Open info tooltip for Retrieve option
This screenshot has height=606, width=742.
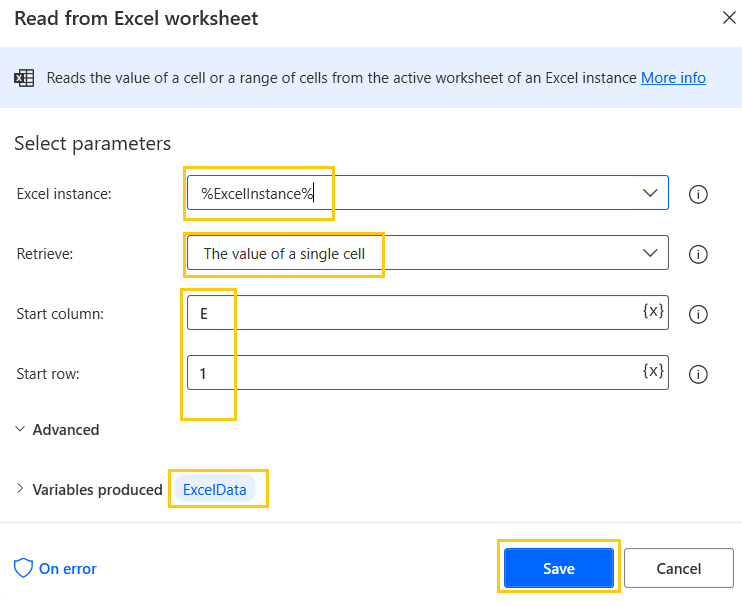point(698,254)
